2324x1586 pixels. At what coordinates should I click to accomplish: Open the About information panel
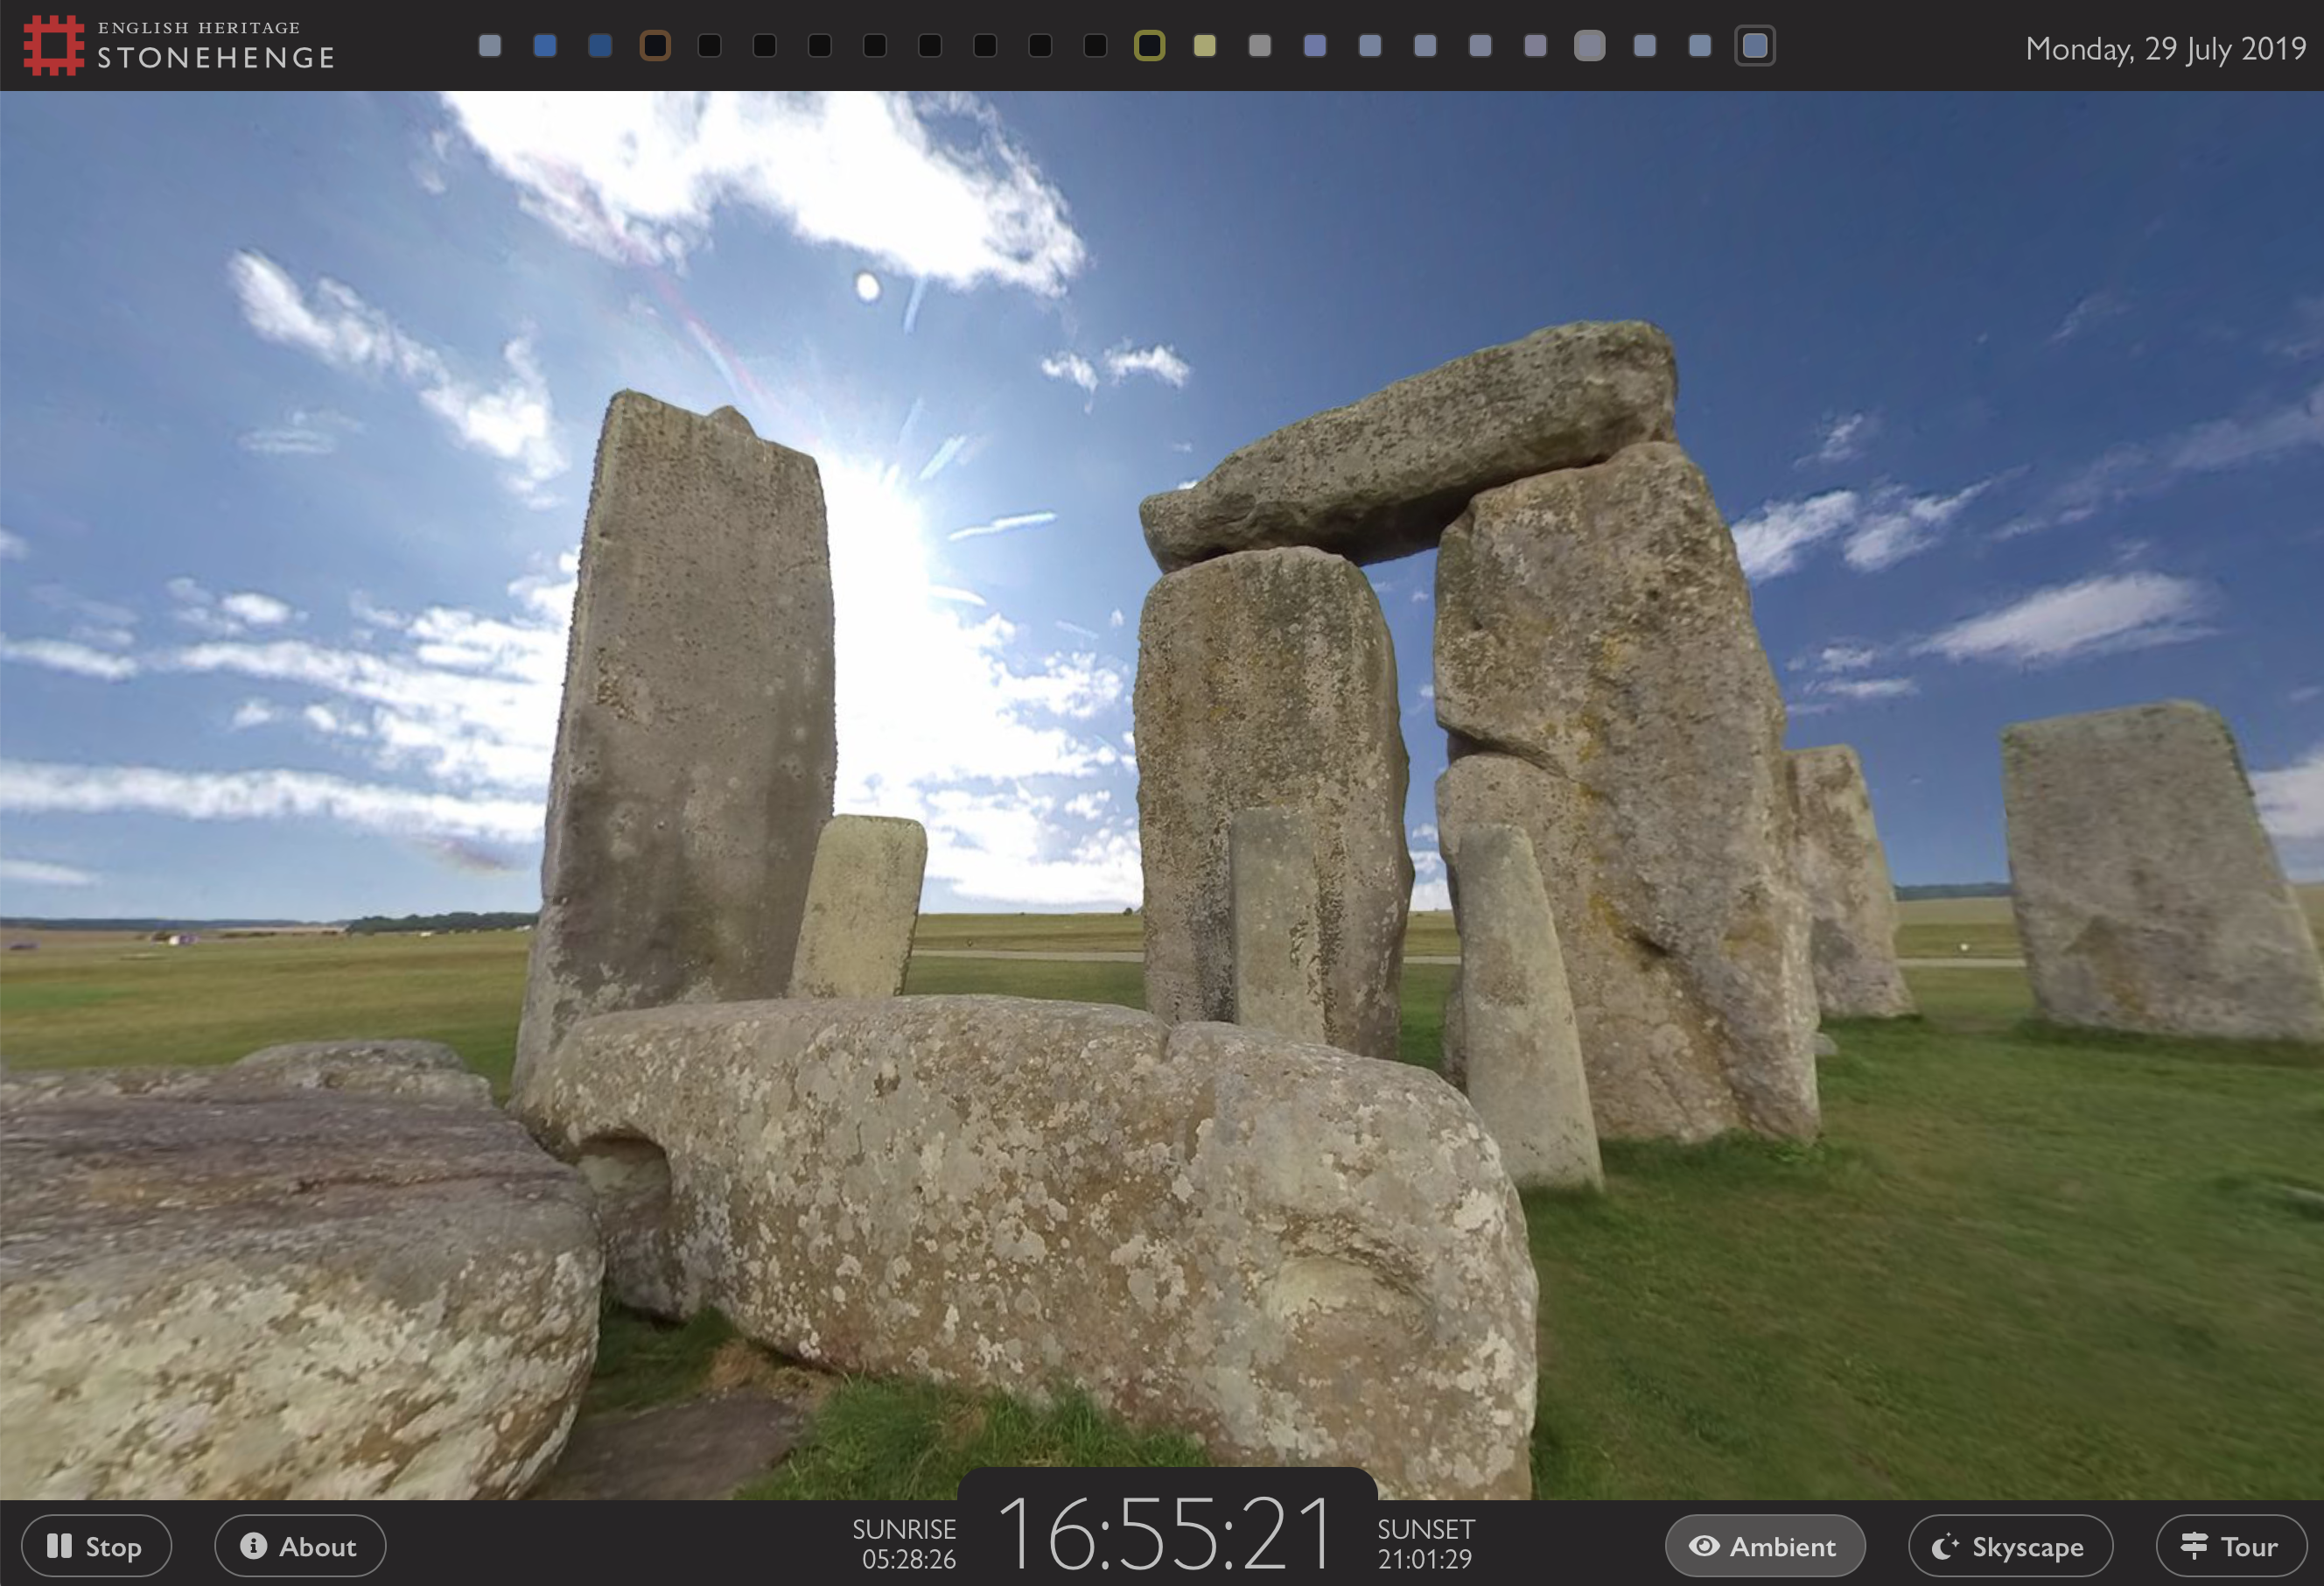[x=300, y=1546]
